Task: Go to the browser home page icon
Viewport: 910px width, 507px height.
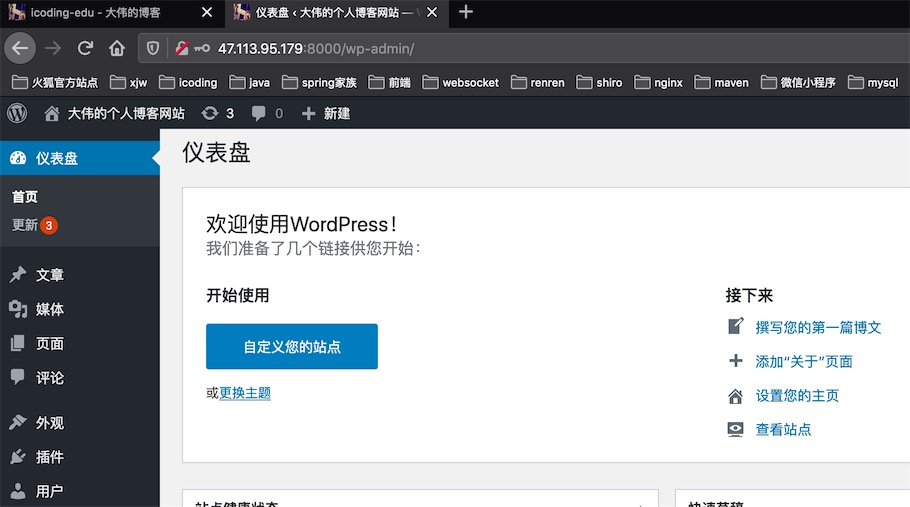Action: click(117, 48)
